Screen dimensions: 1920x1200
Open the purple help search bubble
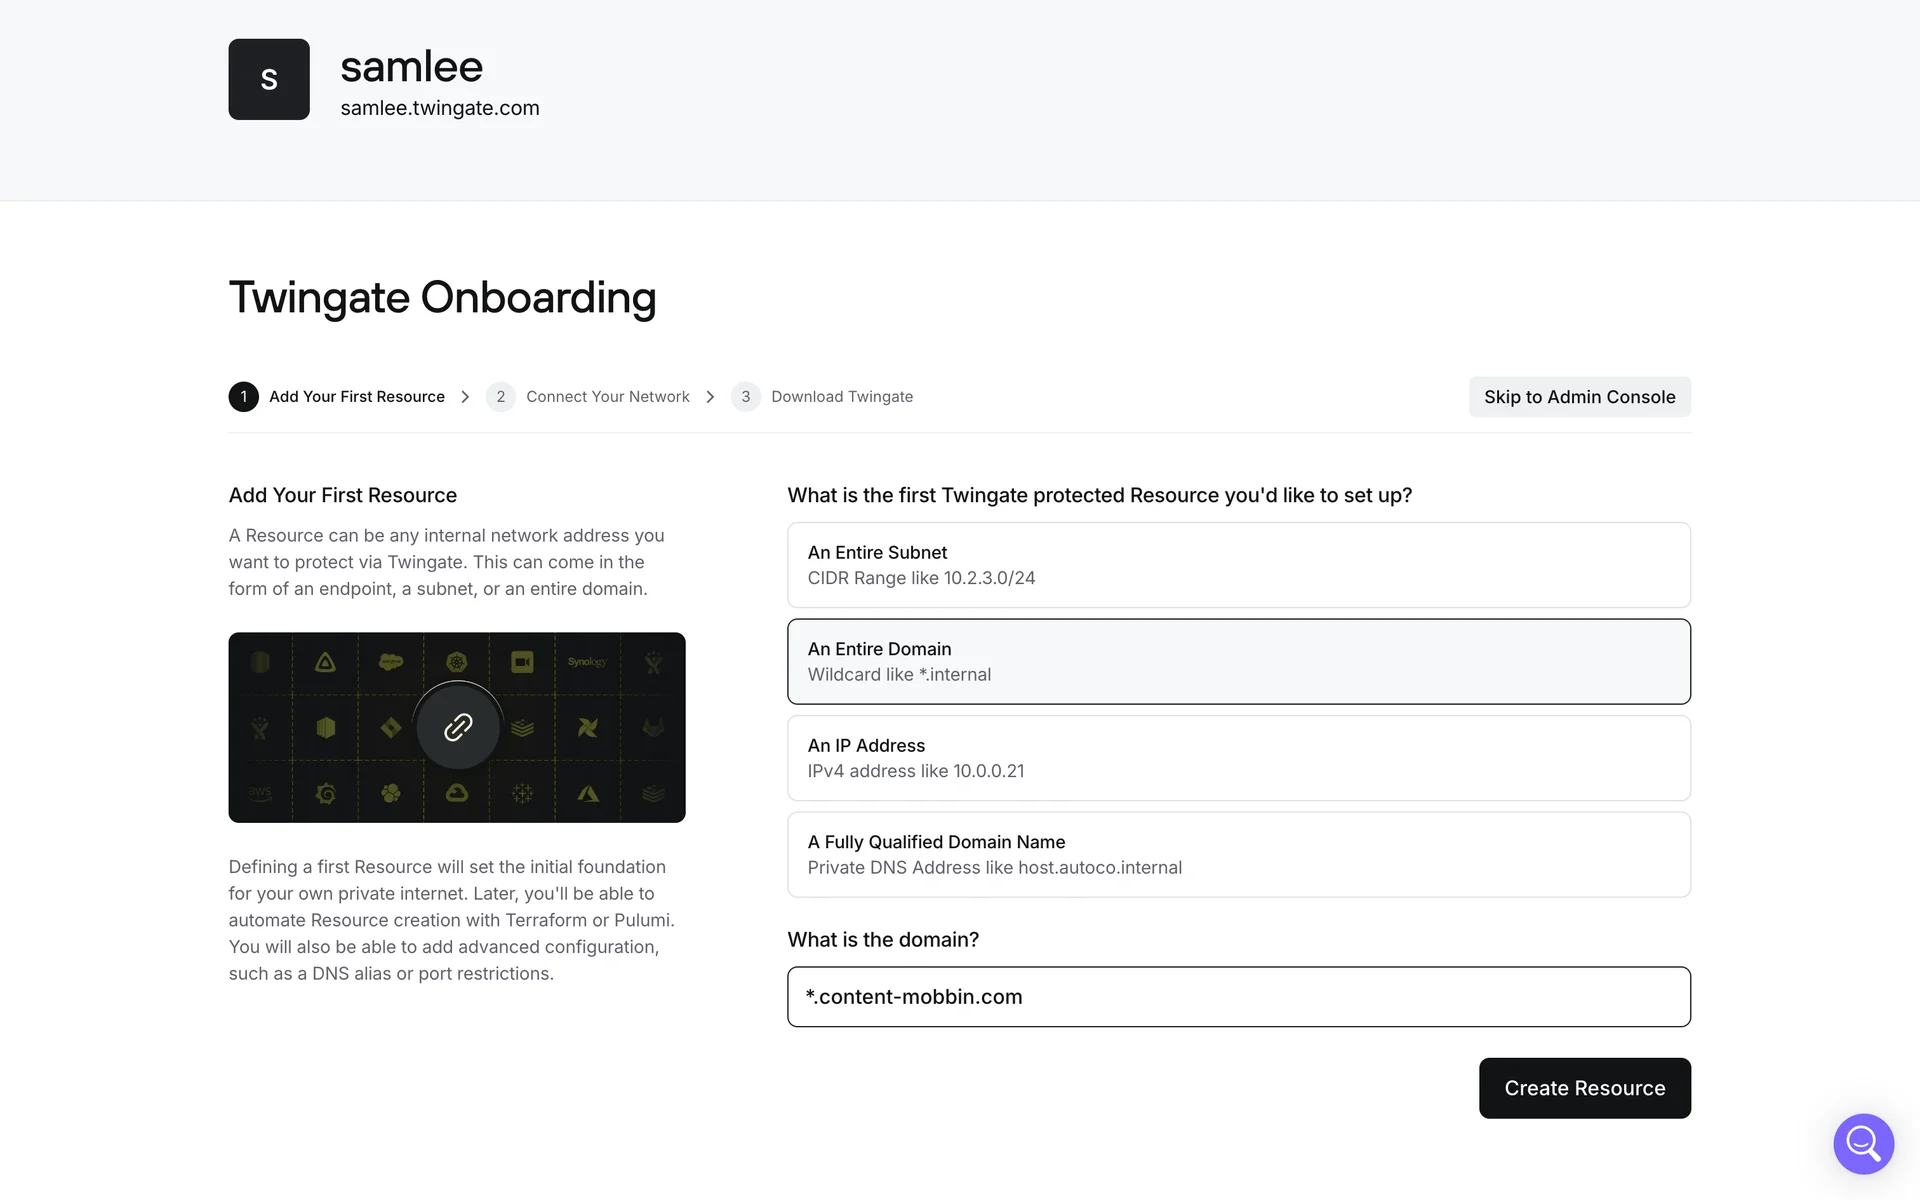tap(1863, 1143)
